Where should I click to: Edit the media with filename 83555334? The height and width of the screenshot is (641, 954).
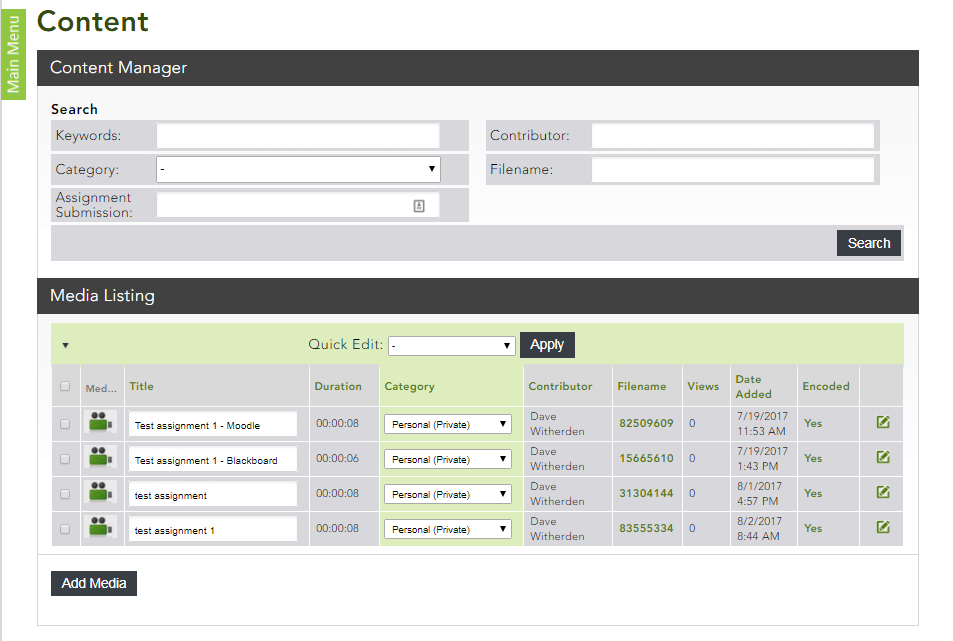coord(883,527)
